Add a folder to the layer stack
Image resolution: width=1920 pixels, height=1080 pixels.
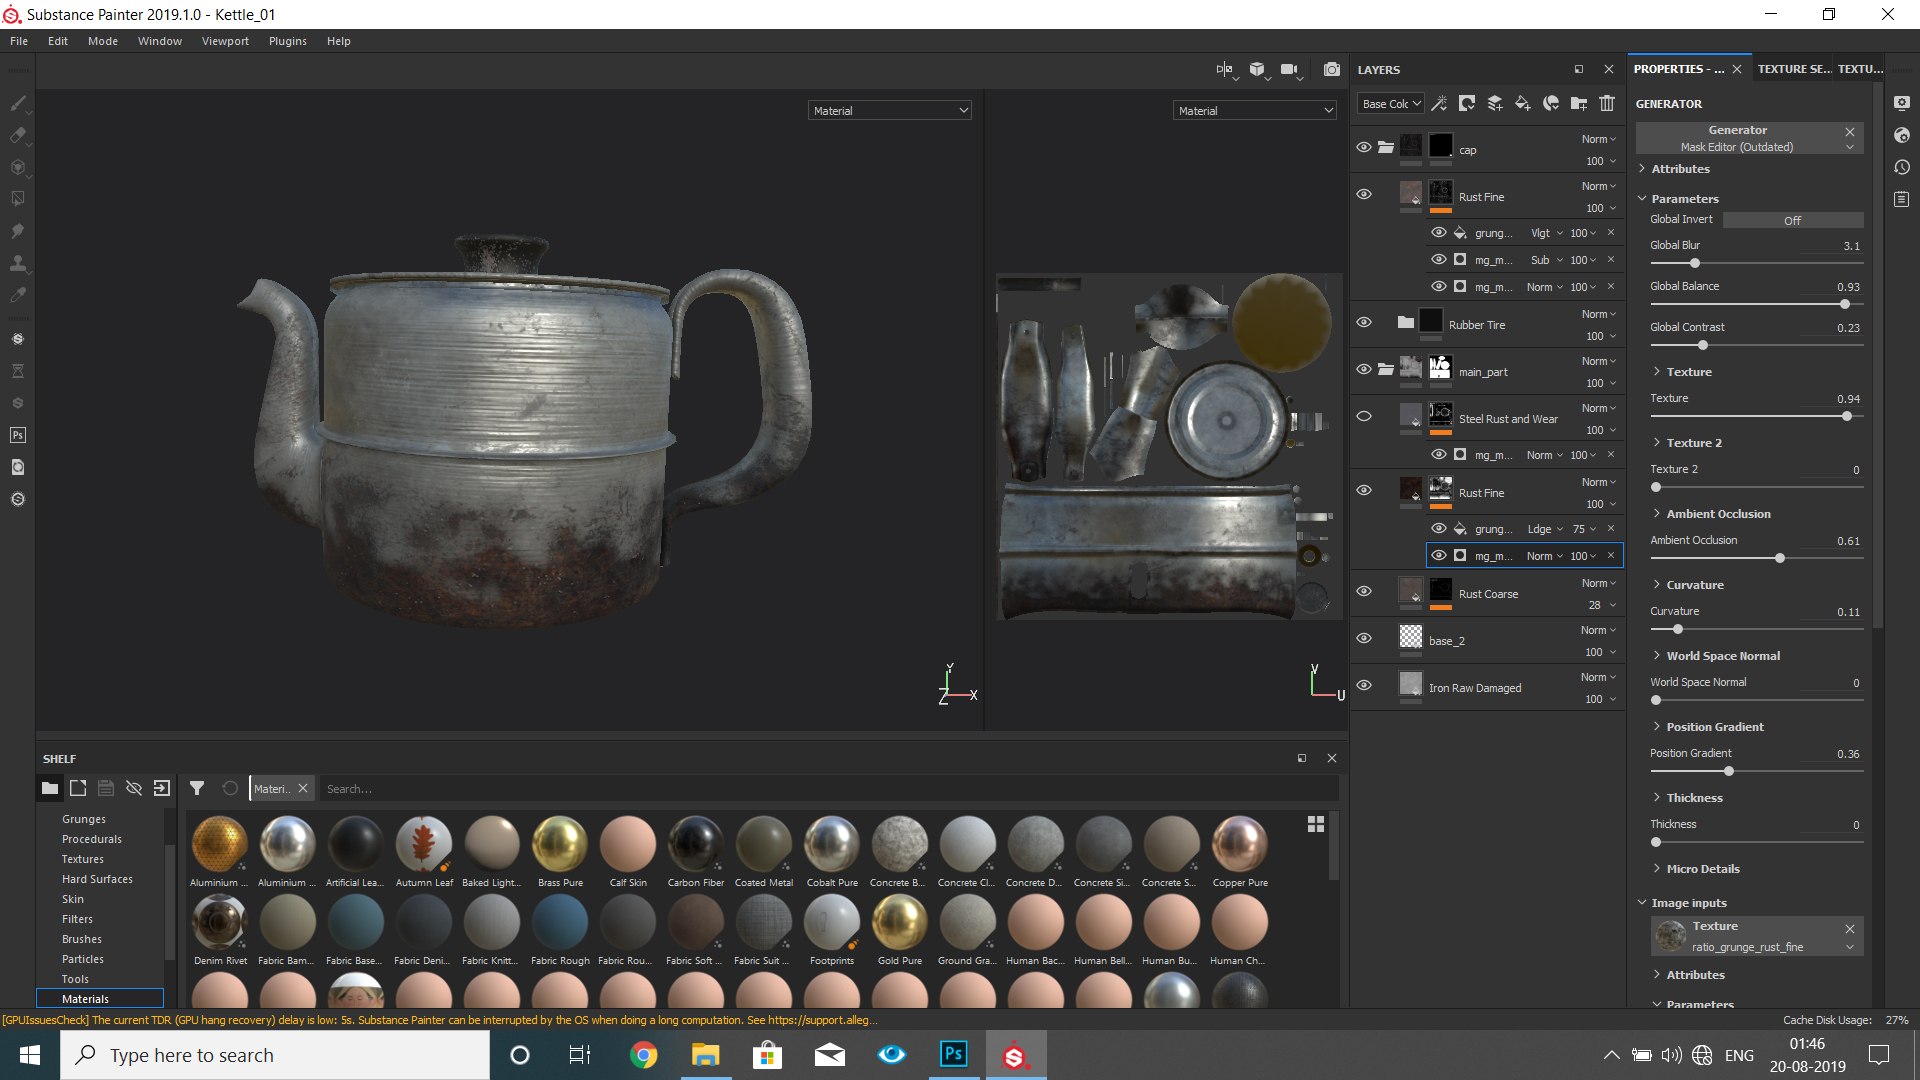click(1578, 103)
